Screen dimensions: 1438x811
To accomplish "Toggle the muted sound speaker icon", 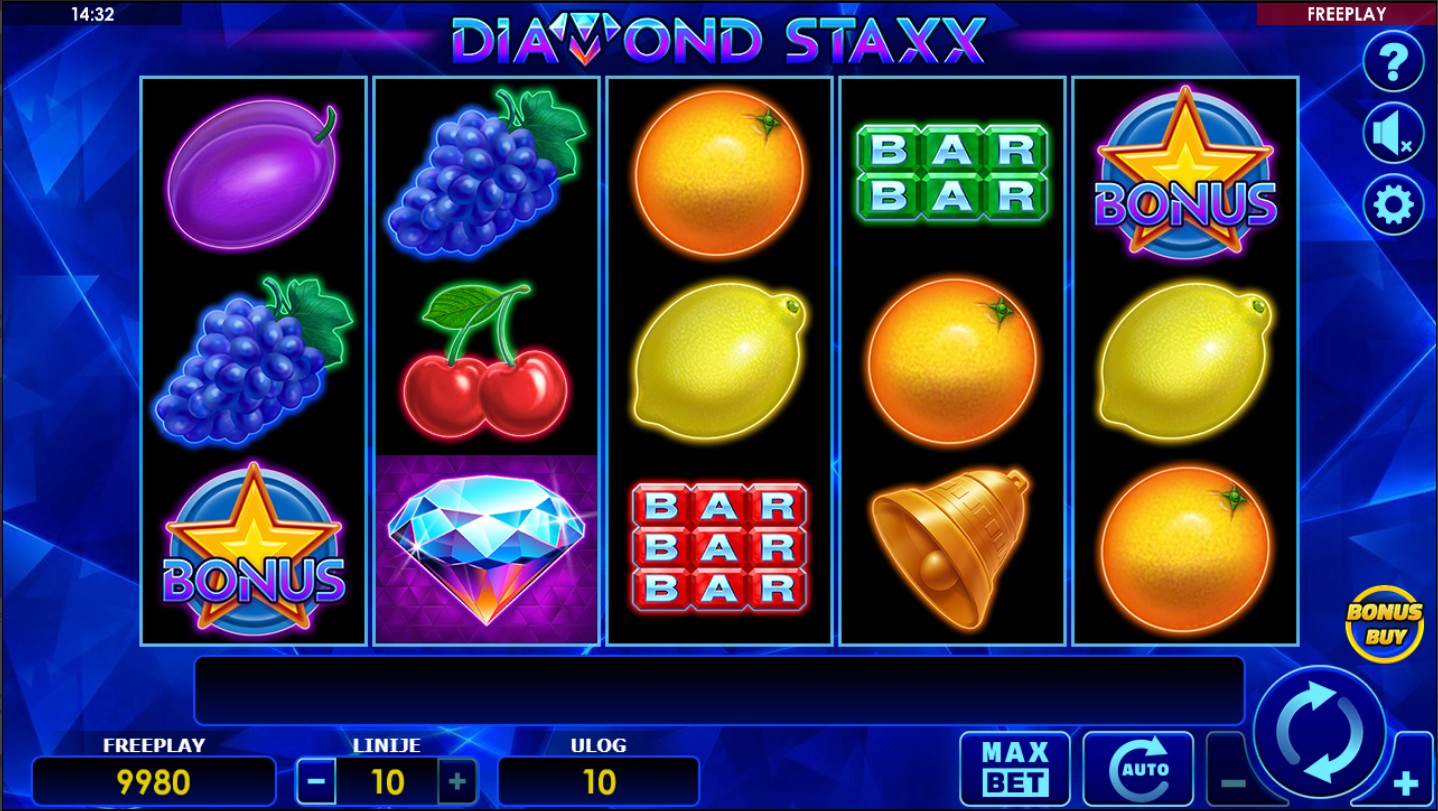I will (1393, 133).
